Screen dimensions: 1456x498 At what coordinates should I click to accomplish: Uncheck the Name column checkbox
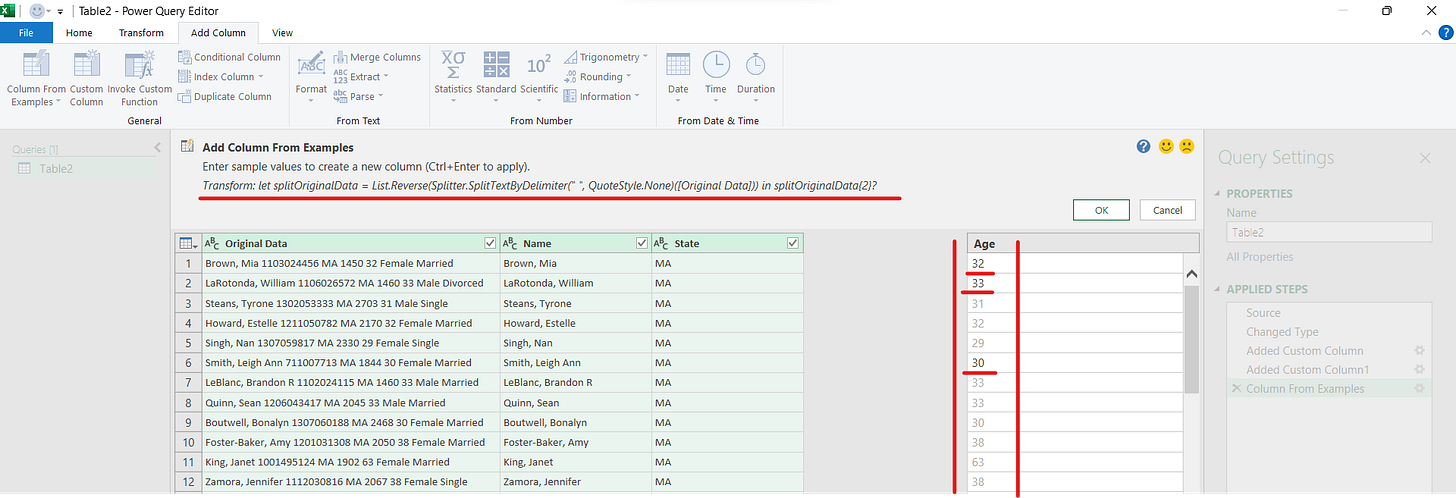point(642,243)
